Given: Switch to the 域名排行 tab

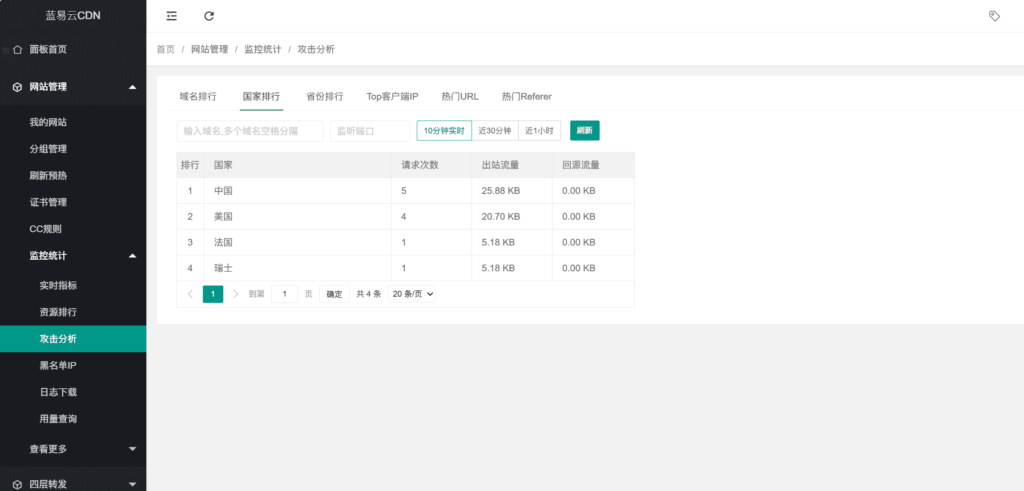Looking at the screenshot, I should click(x=198, y=97).
